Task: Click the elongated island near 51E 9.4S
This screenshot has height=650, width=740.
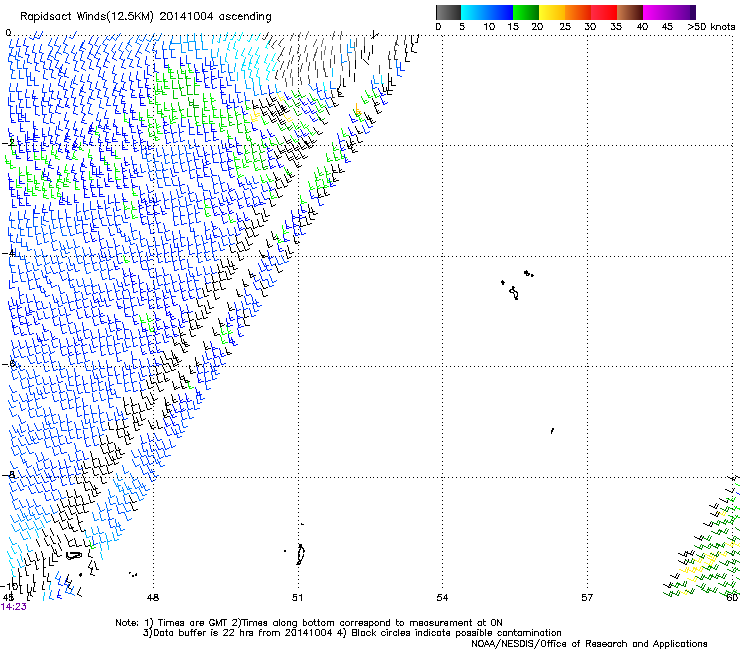Action: click(x=301, y=554)
